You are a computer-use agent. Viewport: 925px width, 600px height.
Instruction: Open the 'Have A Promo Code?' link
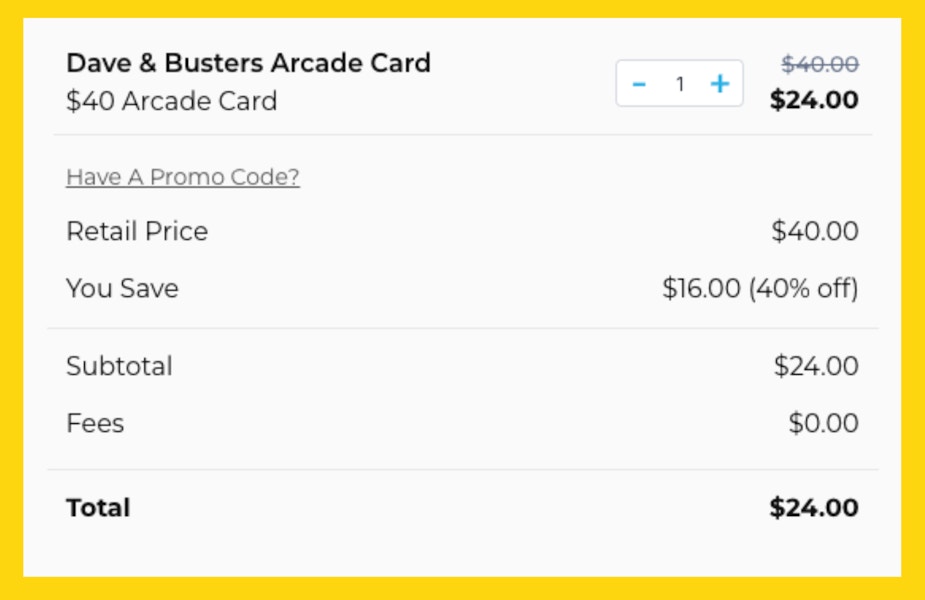183,177
